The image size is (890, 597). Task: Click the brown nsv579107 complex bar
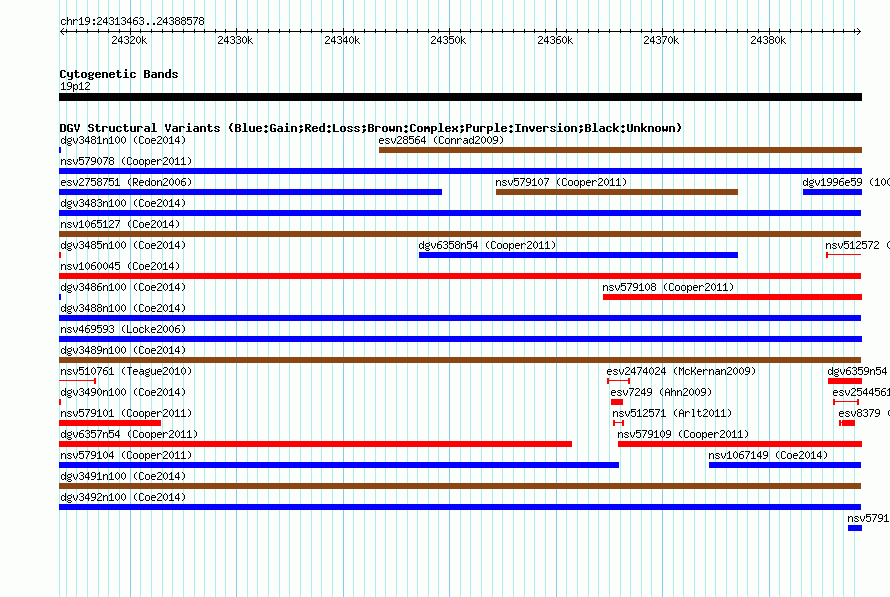(x=617, y=192)
